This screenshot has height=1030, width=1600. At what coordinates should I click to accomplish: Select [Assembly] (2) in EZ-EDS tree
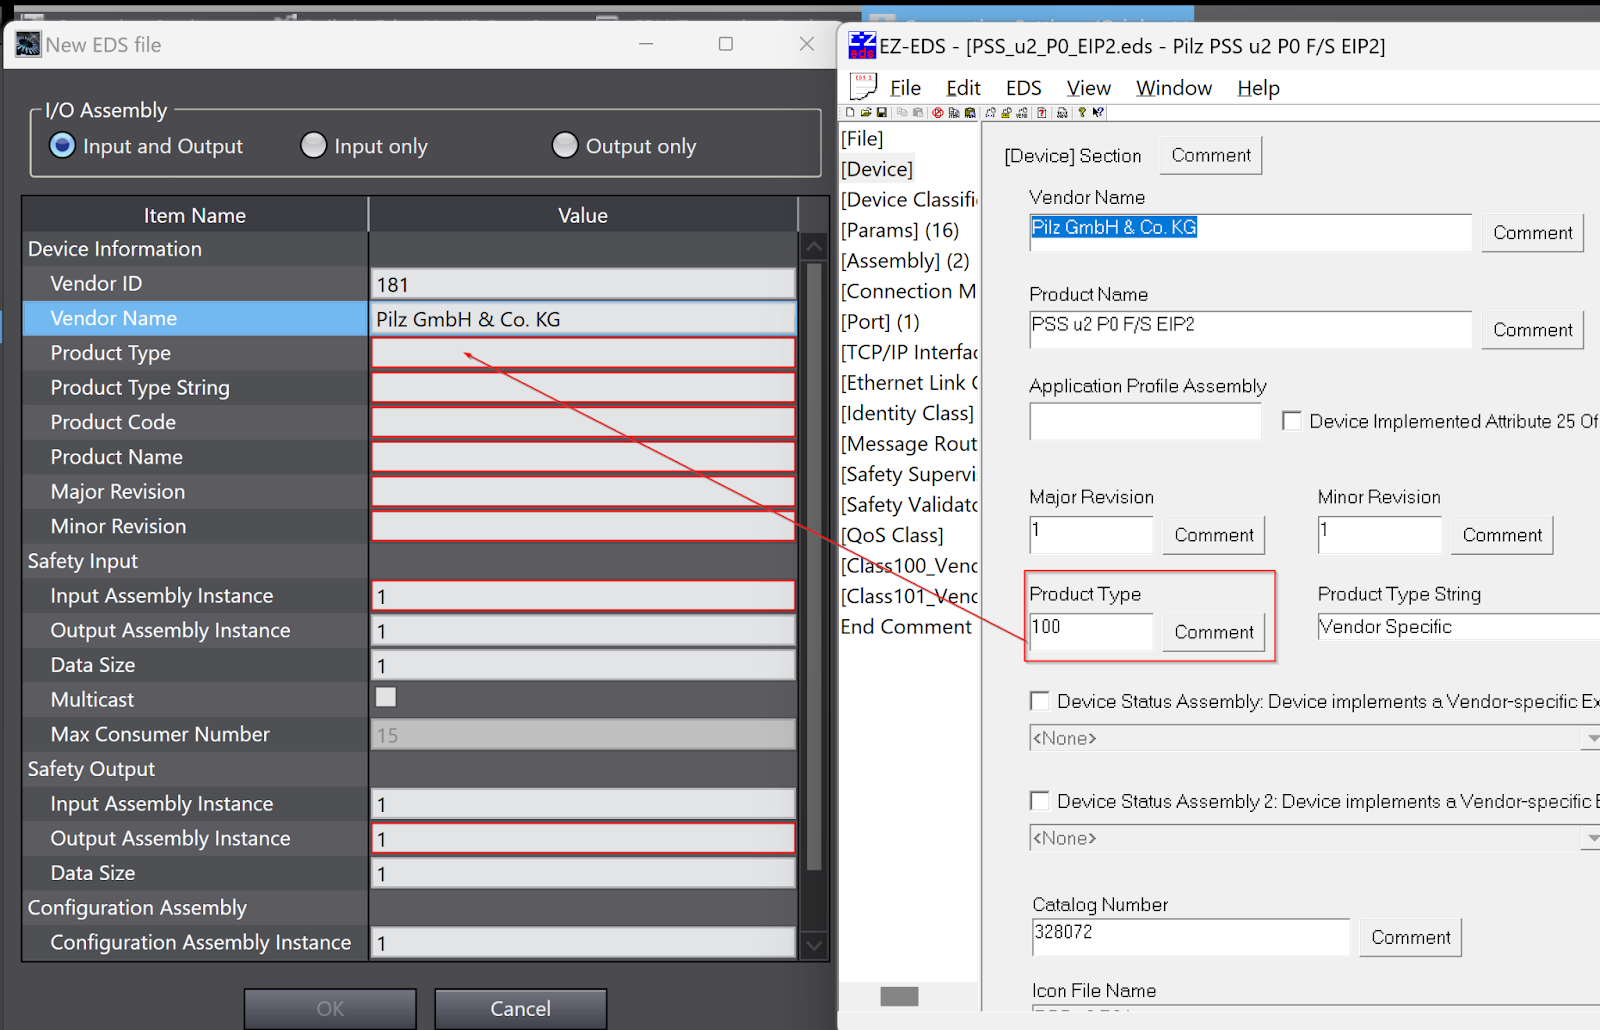click(905, 261)
